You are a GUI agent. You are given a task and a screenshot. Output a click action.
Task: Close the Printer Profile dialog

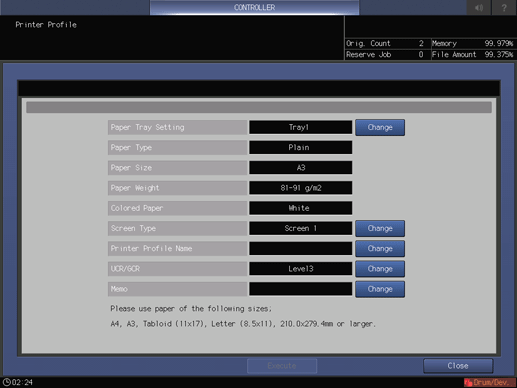[458, 366]
